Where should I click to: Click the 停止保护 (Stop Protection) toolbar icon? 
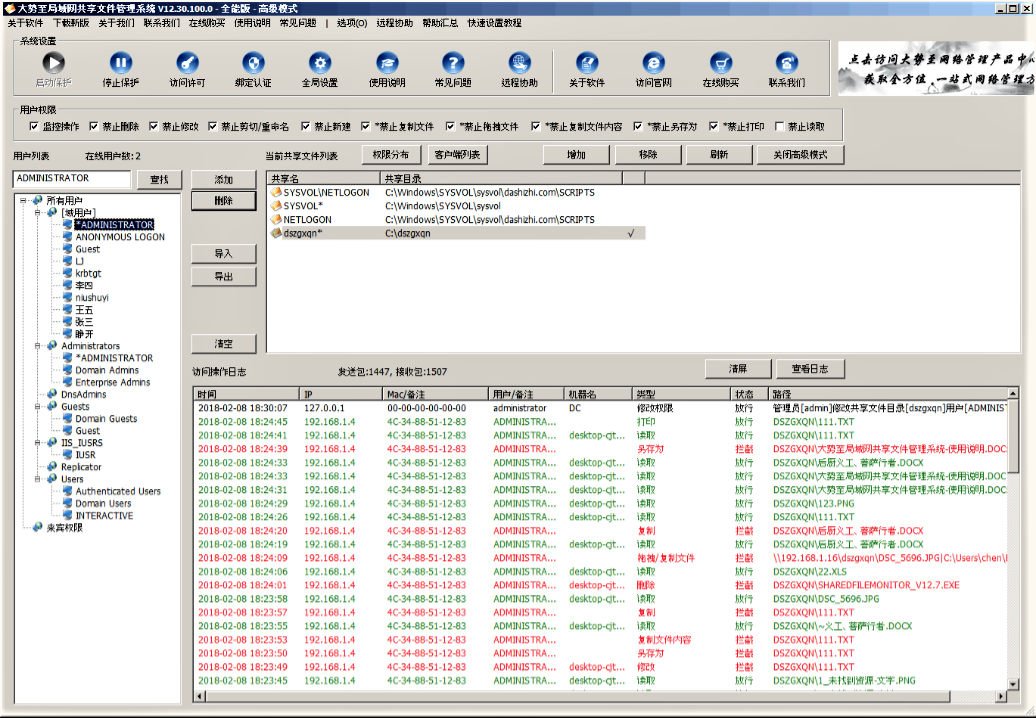pyautogui.click(x=120, y=63)
